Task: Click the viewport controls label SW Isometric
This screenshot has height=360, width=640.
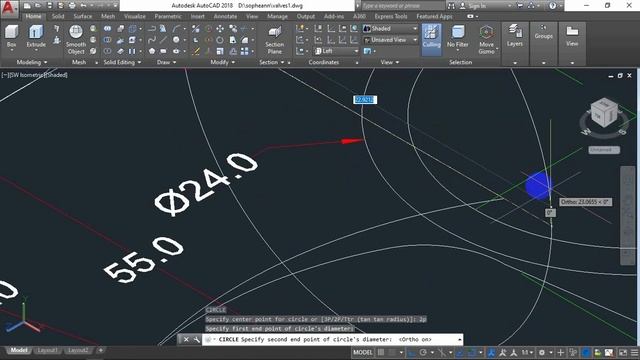Action: point(27,75)
